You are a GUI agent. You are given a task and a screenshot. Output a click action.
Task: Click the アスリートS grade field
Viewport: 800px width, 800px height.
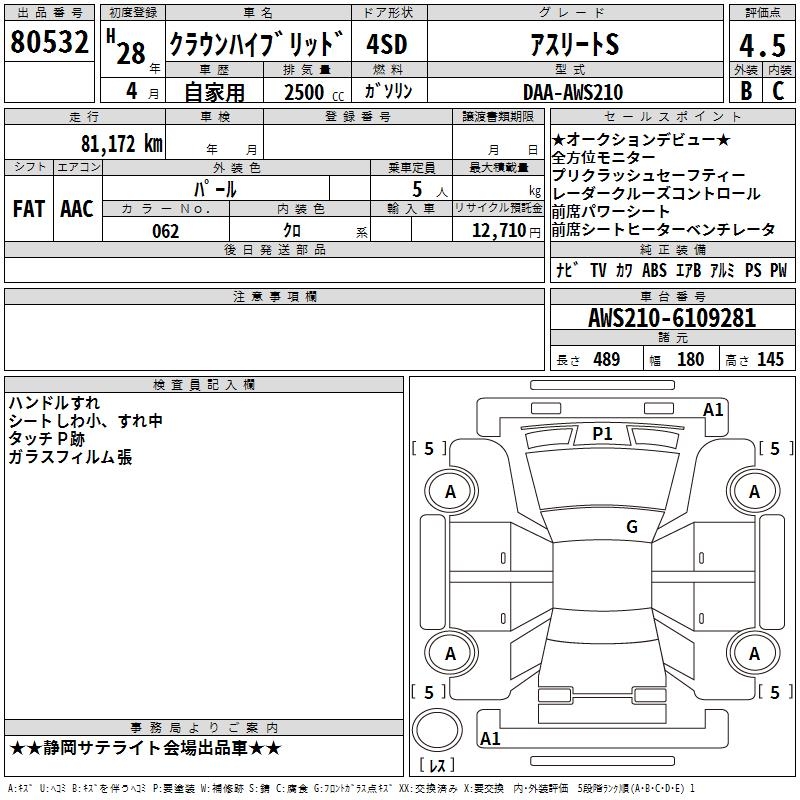pos(574,44)
